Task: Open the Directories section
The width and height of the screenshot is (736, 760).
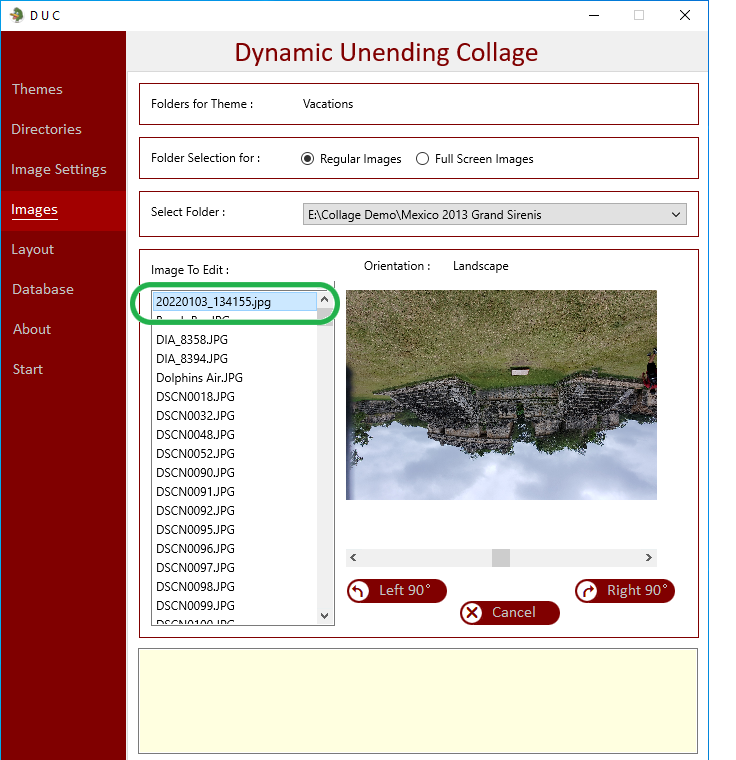Action: [47, 129]
